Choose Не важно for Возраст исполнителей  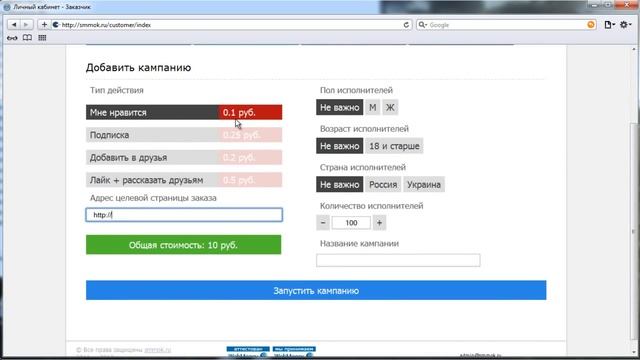(x=340, y=146)
